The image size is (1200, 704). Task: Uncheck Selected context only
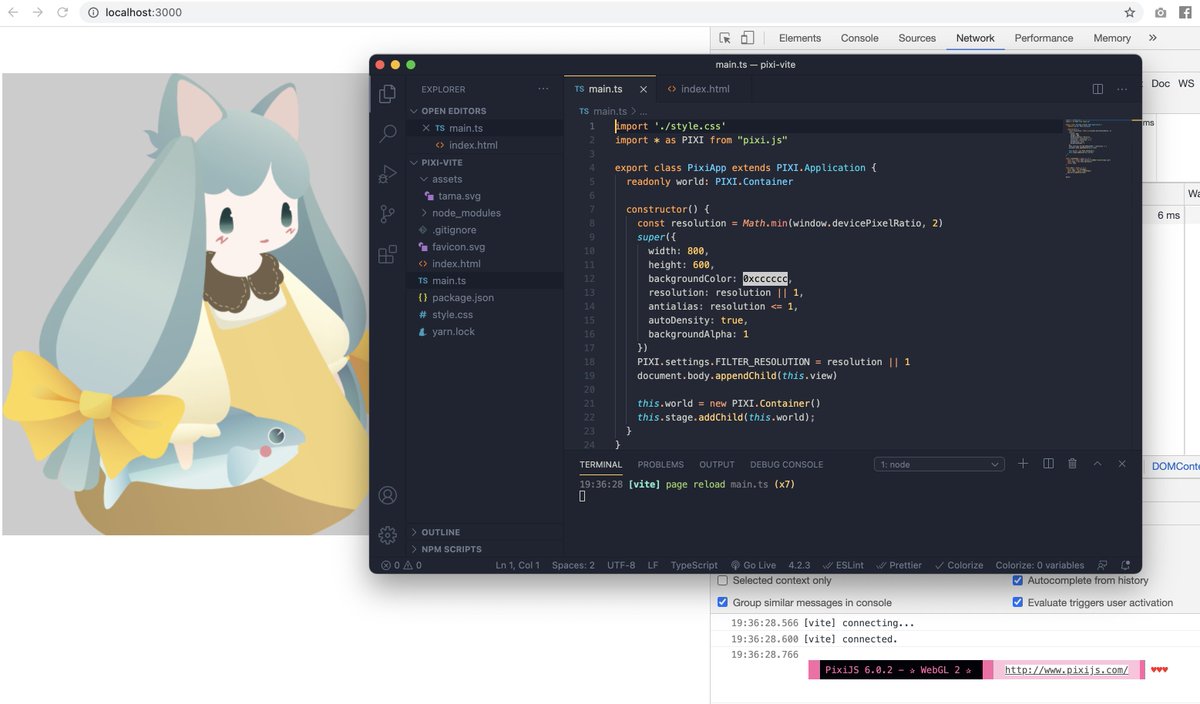[x=722, y=580]
